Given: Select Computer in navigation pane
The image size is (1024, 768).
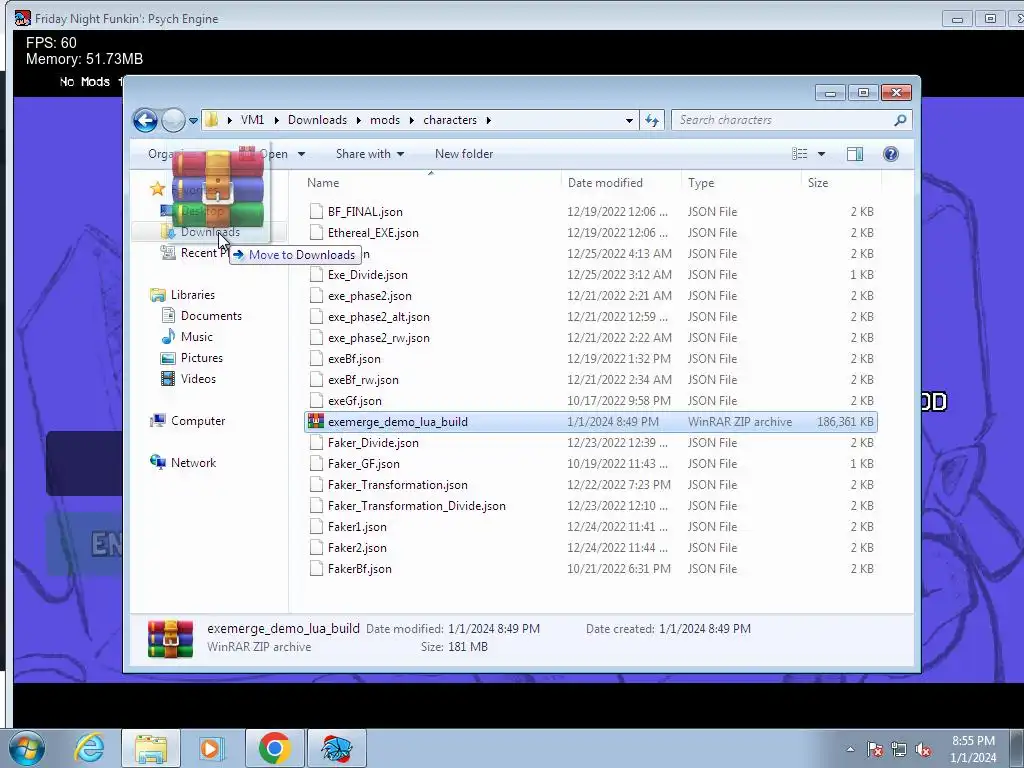Looking at the screenshot, I should click(x=198, y=421).
